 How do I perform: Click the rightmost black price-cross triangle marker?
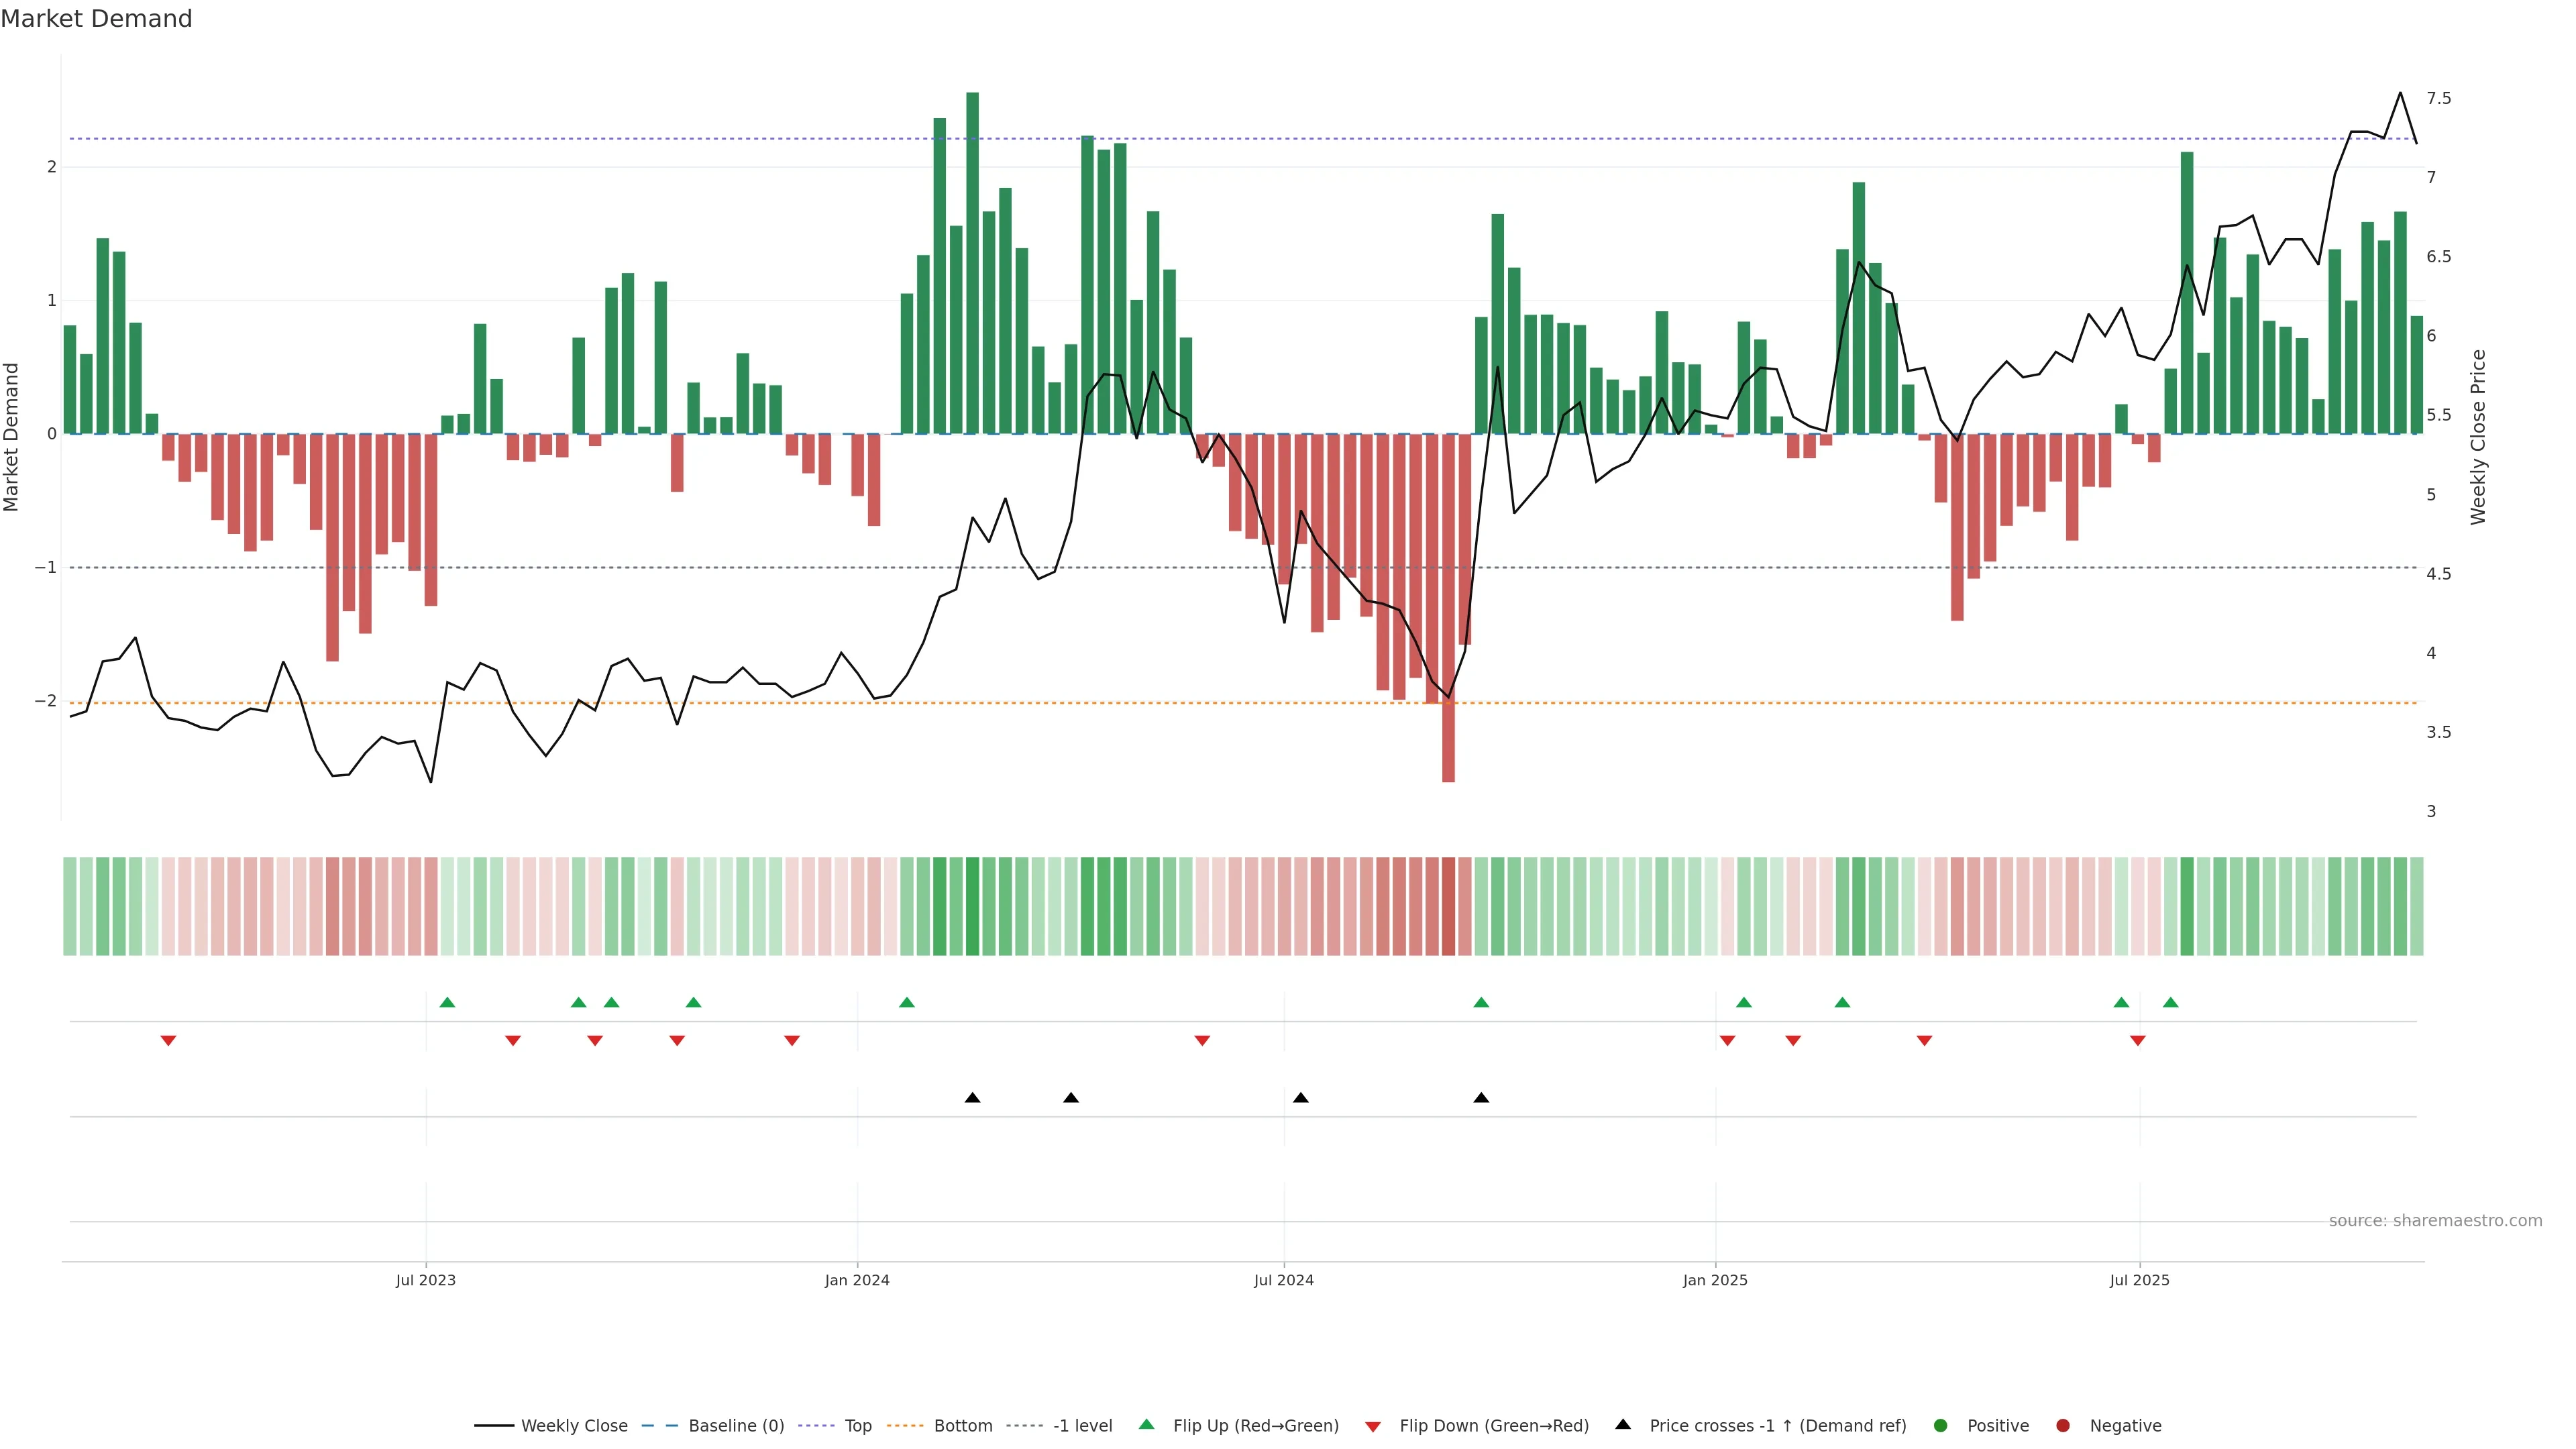[x=1481, y=1098]
